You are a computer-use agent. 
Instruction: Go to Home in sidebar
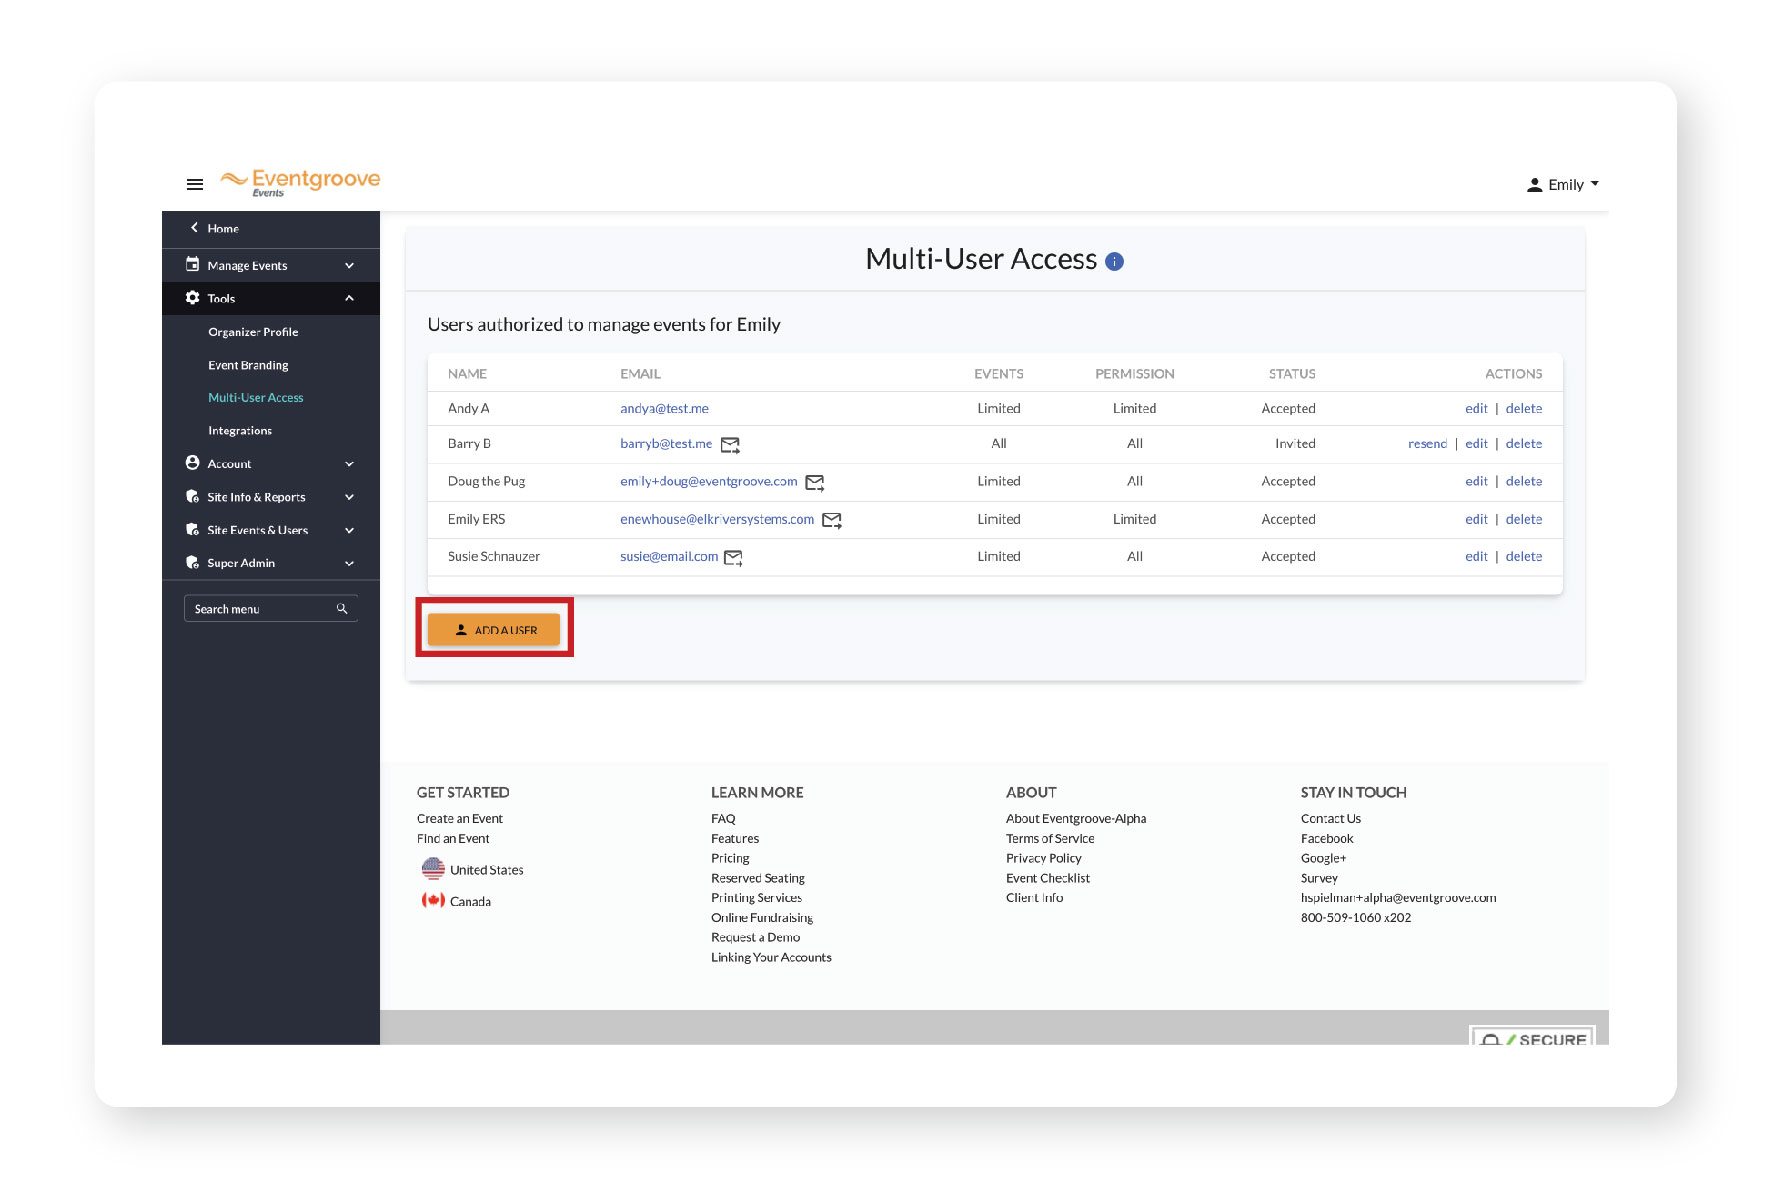[223, 229]
